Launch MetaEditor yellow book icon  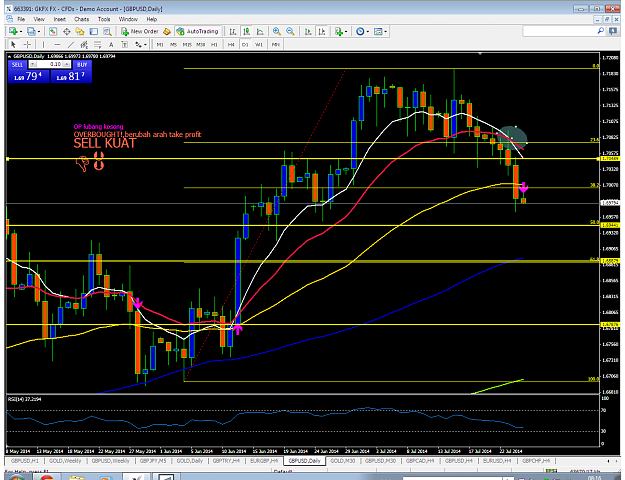click(167, 31)
